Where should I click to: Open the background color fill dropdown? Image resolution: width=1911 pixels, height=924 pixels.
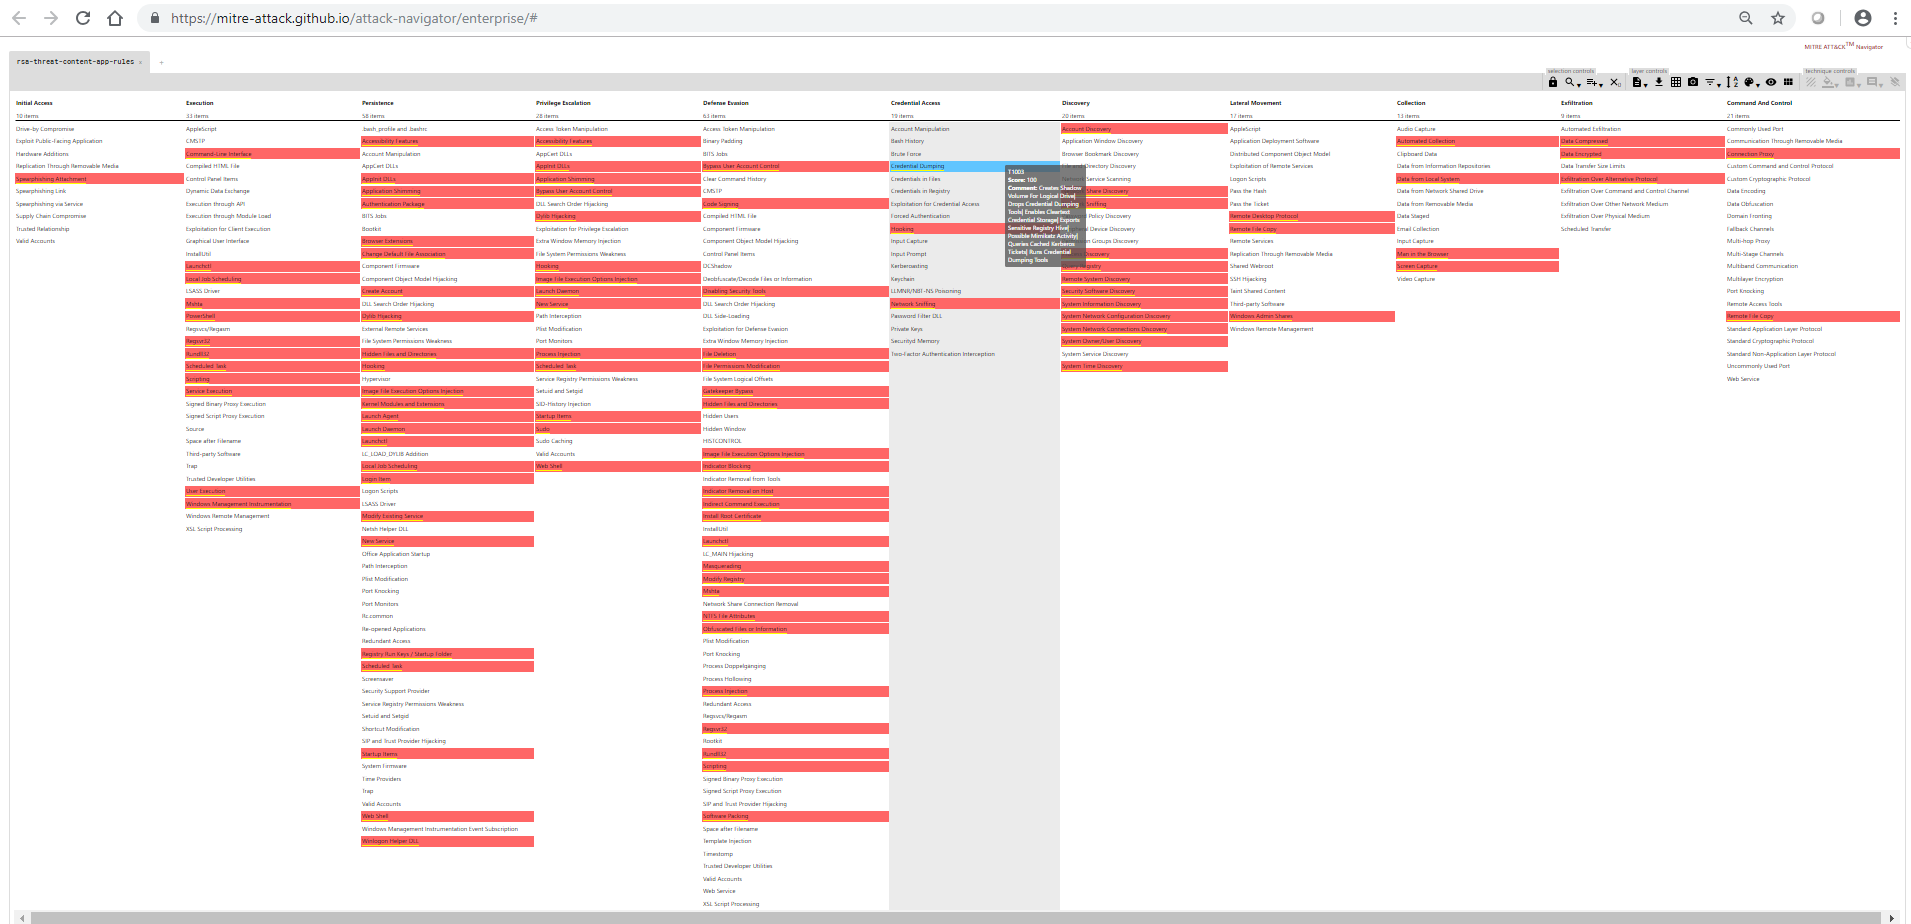1830,82
